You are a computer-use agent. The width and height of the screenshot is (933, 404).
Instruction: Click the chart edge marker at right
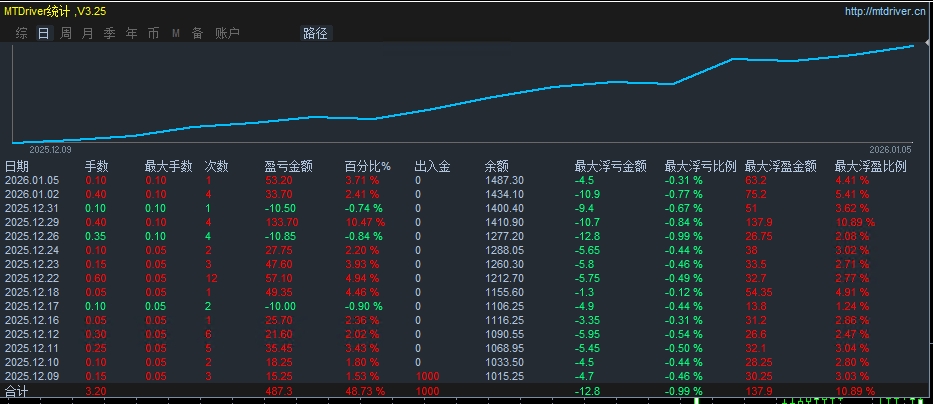click(928, 43)
